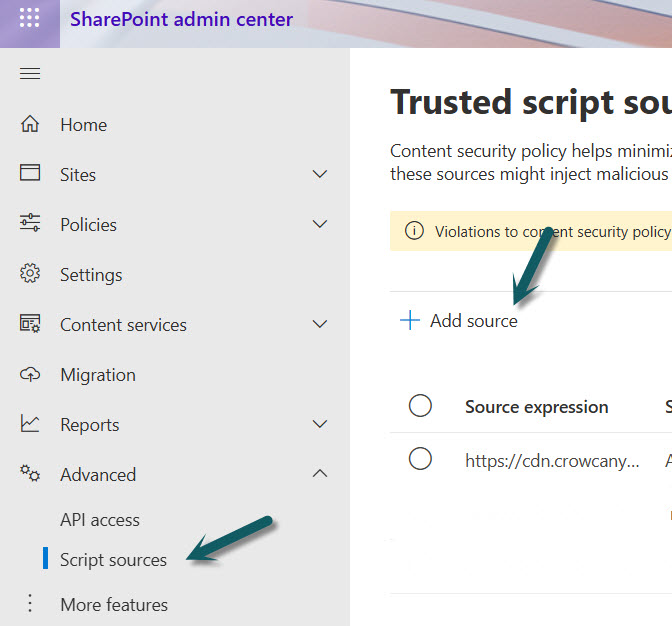The width and height of the screenshot is (672, 626).
Task: Sort by Source expression column header
Action: point(536,407)
